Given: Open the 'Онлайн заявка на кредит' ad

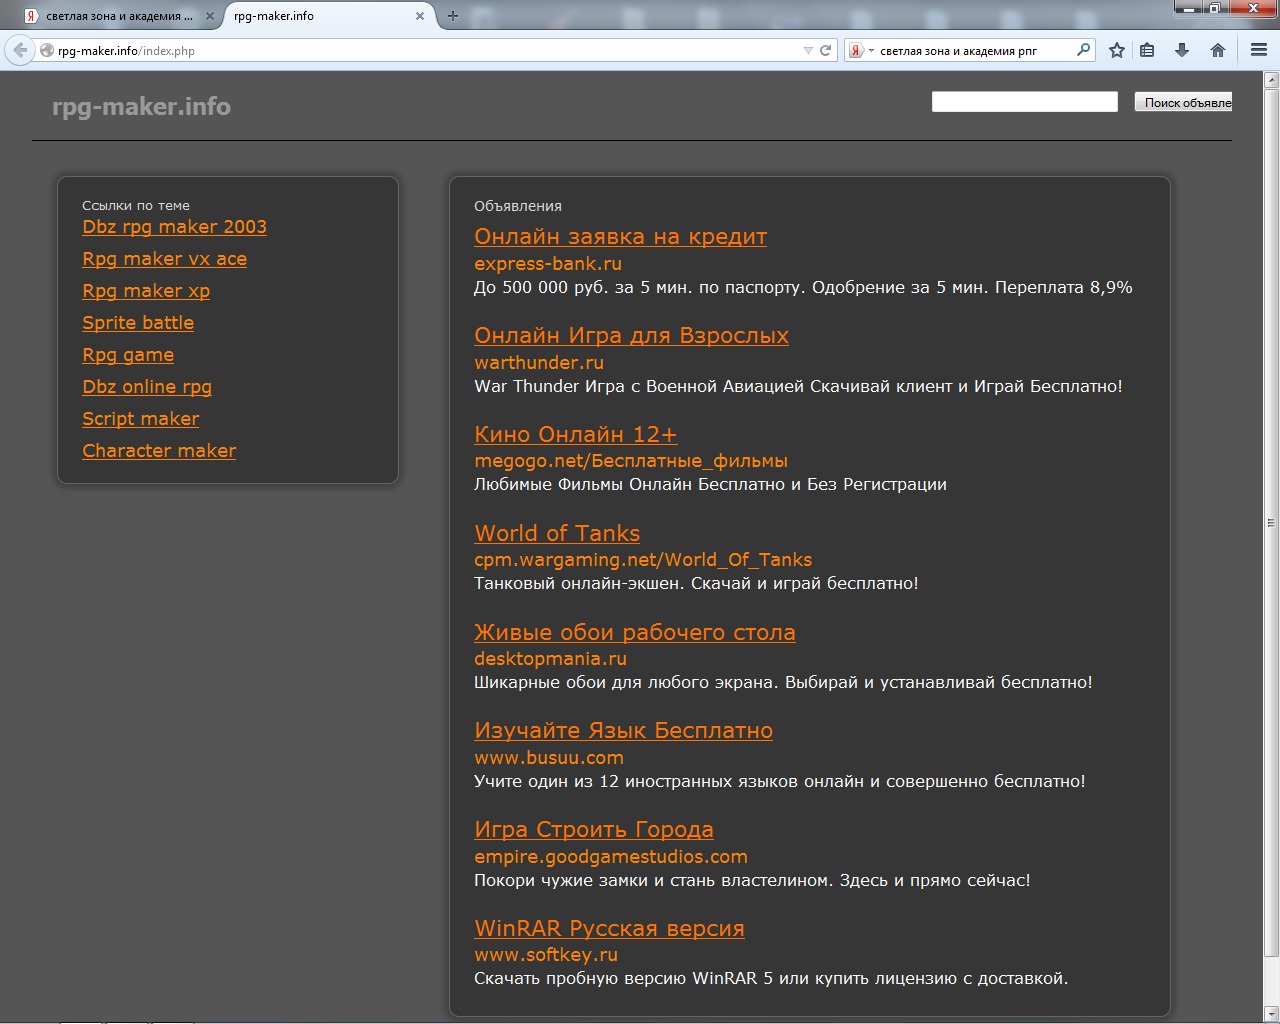Looking at the screenshot, I should point(620,237).
